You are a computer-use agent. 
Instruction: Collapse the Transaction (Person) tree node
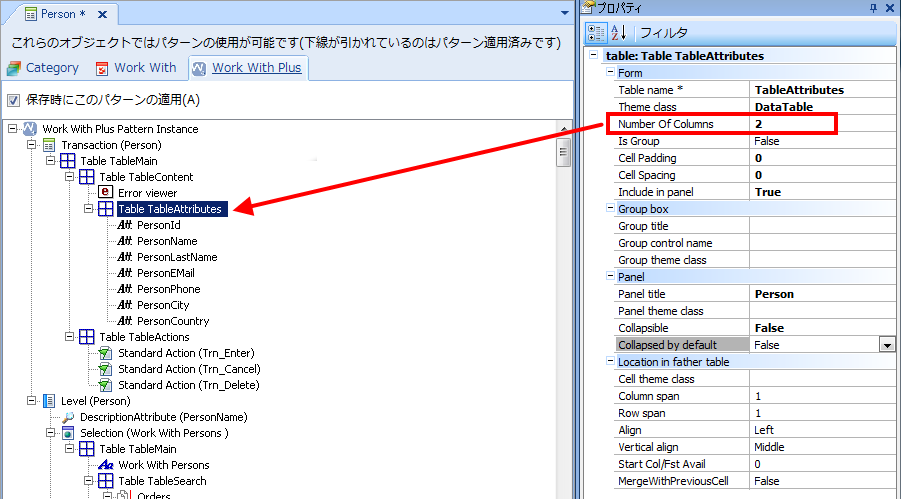tap(31, 145)
